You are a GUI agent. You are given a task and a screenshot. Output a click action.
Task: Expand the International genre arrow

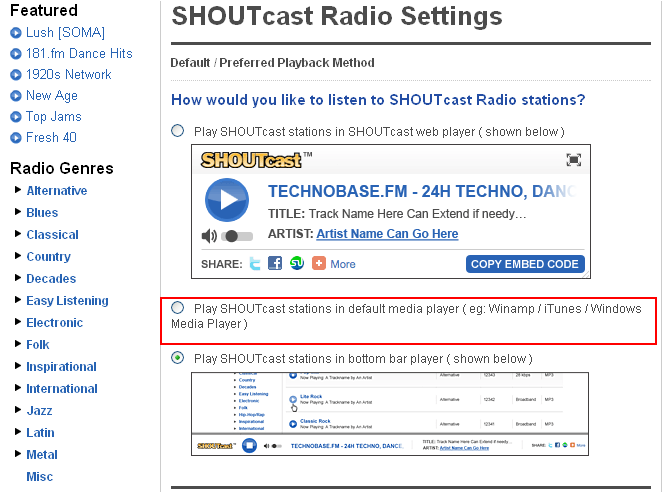pyautogui.click(x=18, y=387)
